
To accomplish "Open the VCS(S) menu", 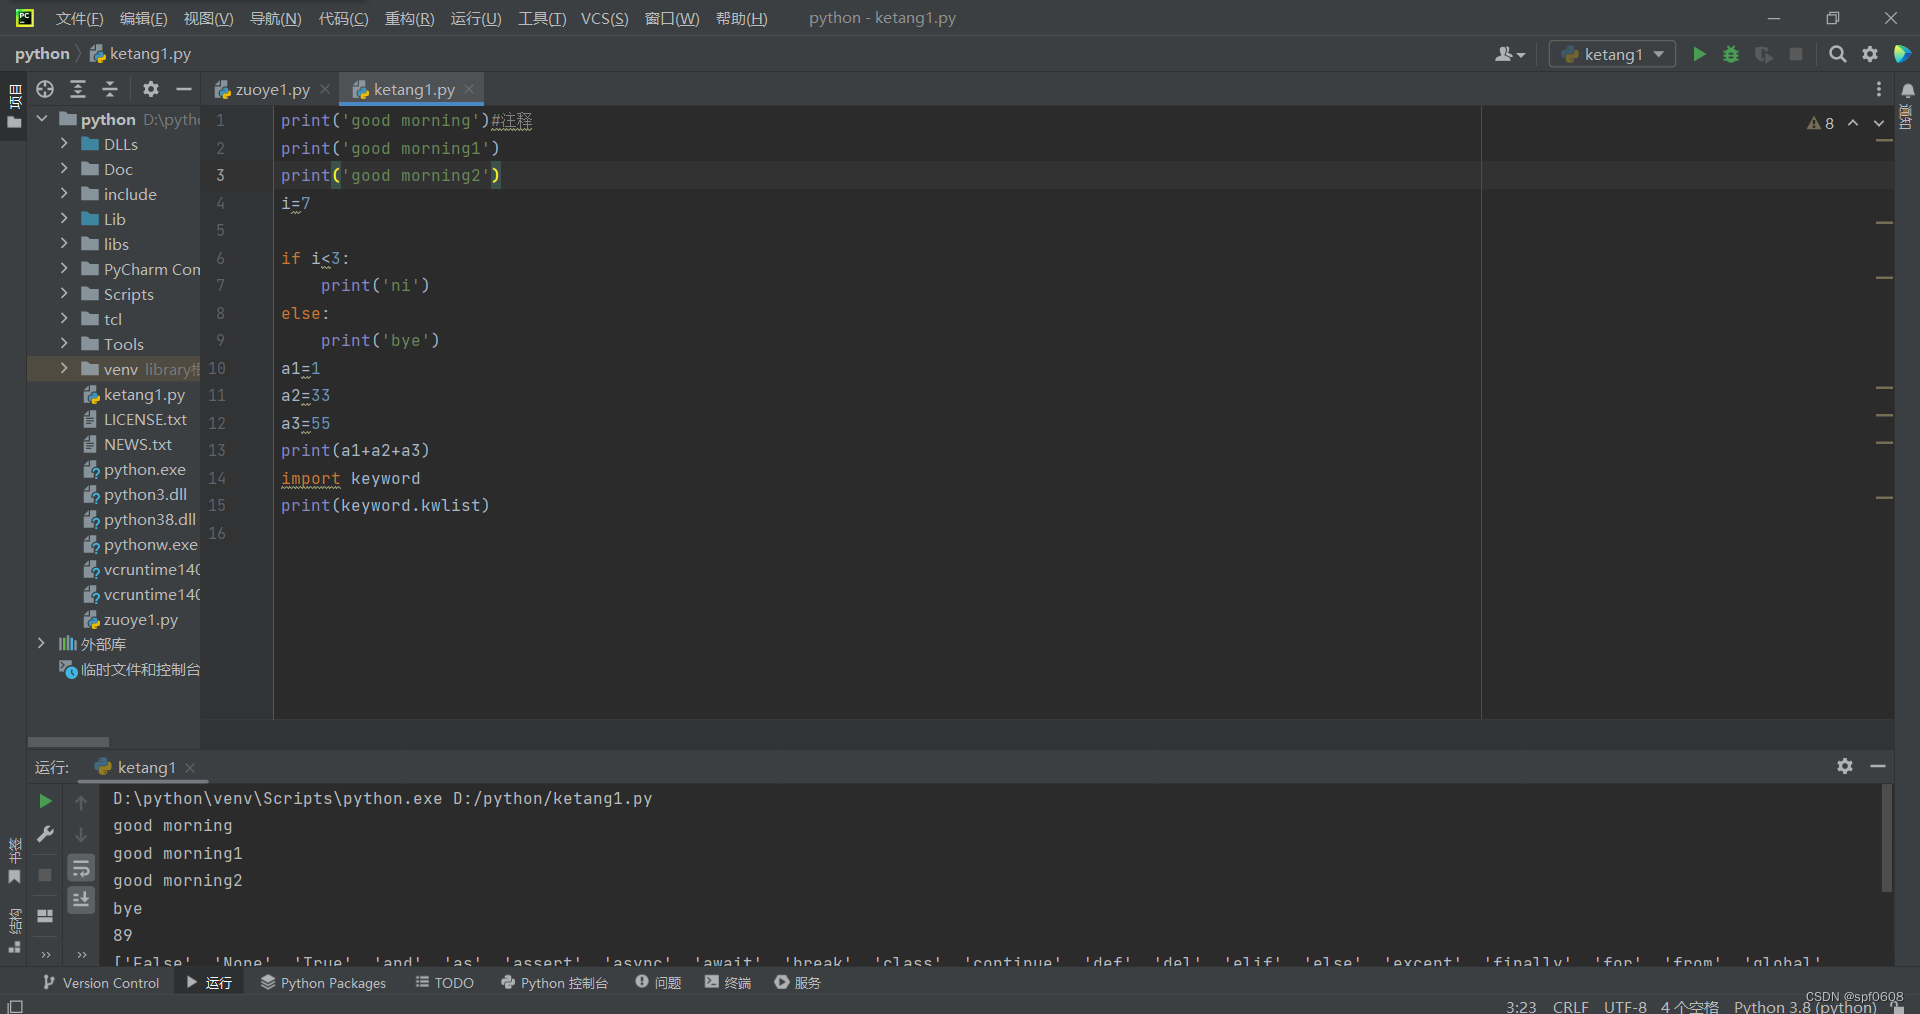I will (x=605, y=19).
